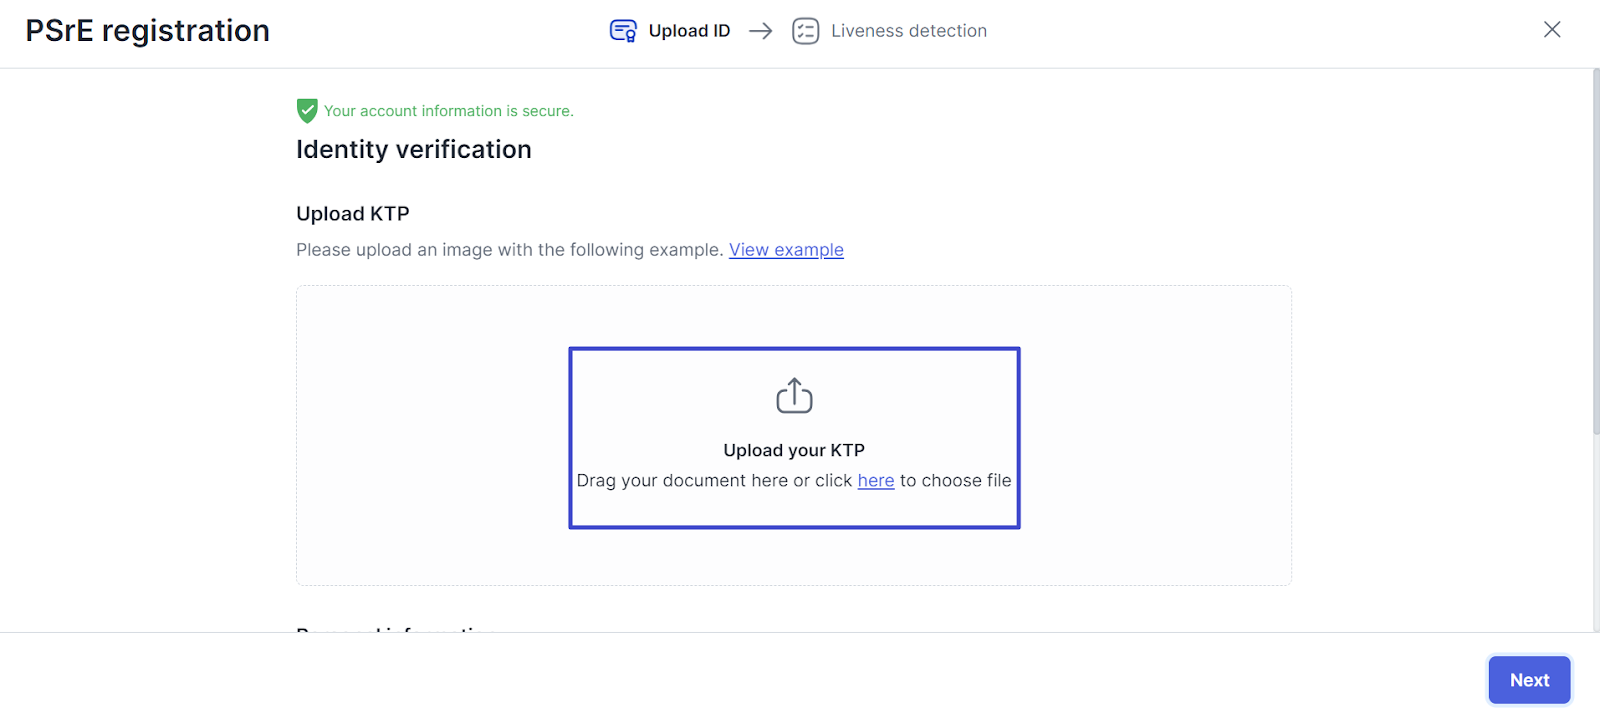Click the green security shield icon

click(307, 111)
